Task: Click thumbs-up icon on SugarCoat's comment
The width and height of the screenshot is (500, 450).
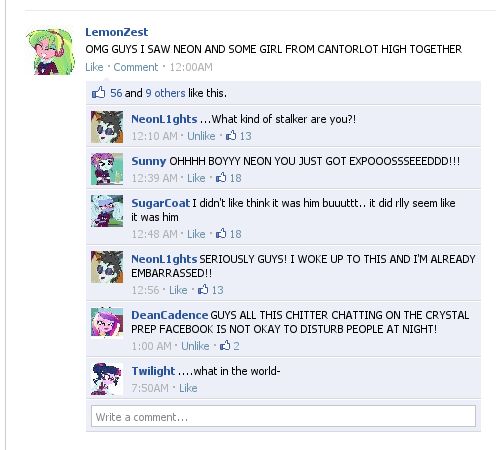Action: pyautogui.click(x=221, y=233)
